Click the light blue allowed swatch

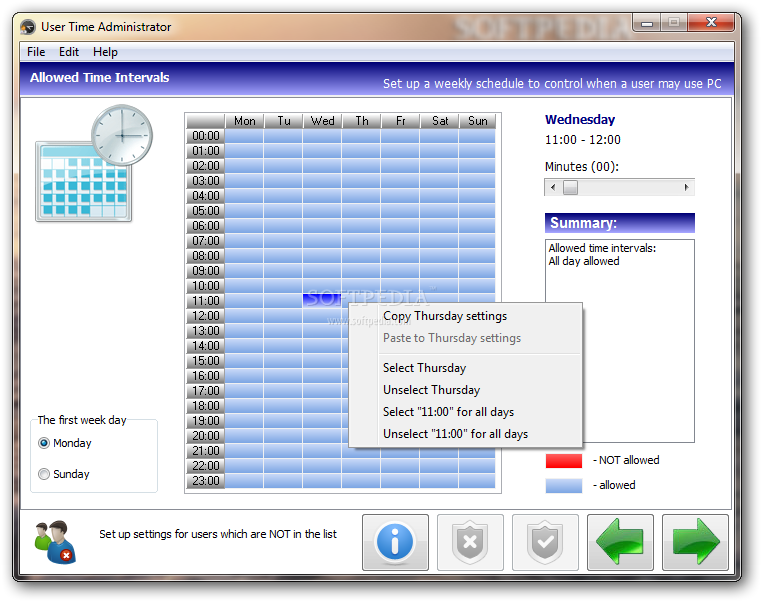[x=564, y=485]
